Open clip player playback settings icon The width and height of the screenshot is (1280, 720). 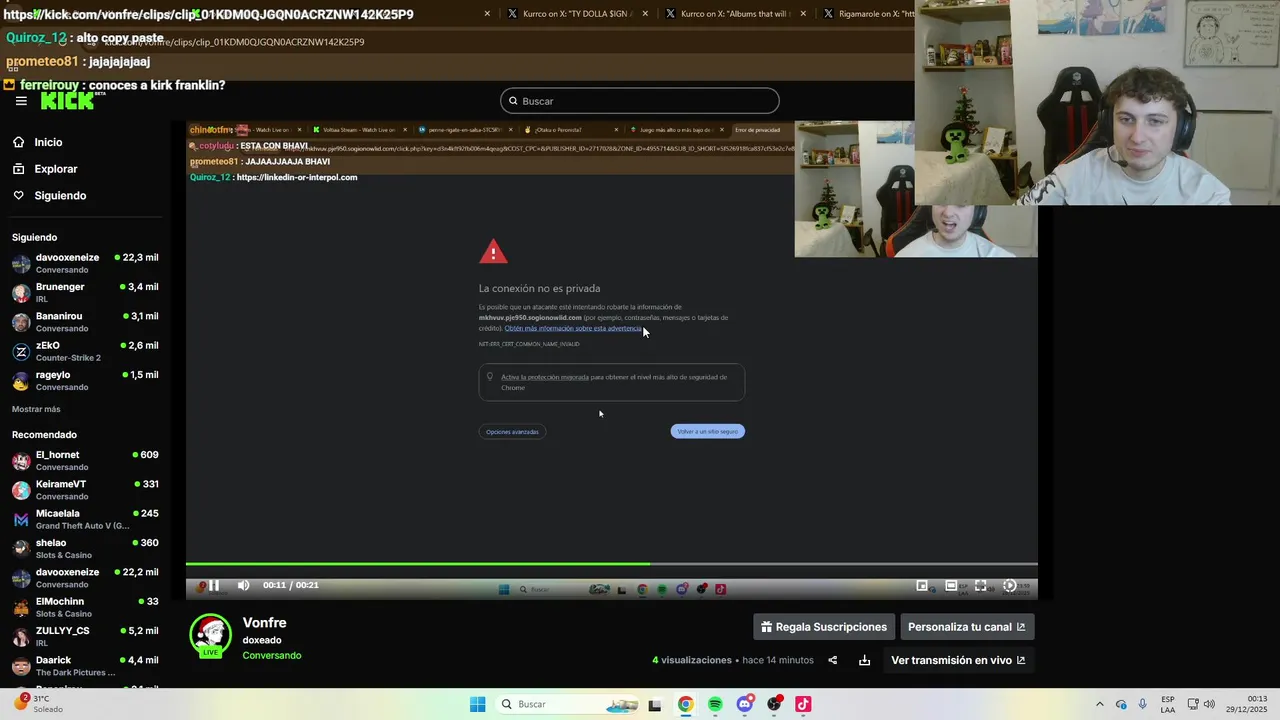point(1009,586)
